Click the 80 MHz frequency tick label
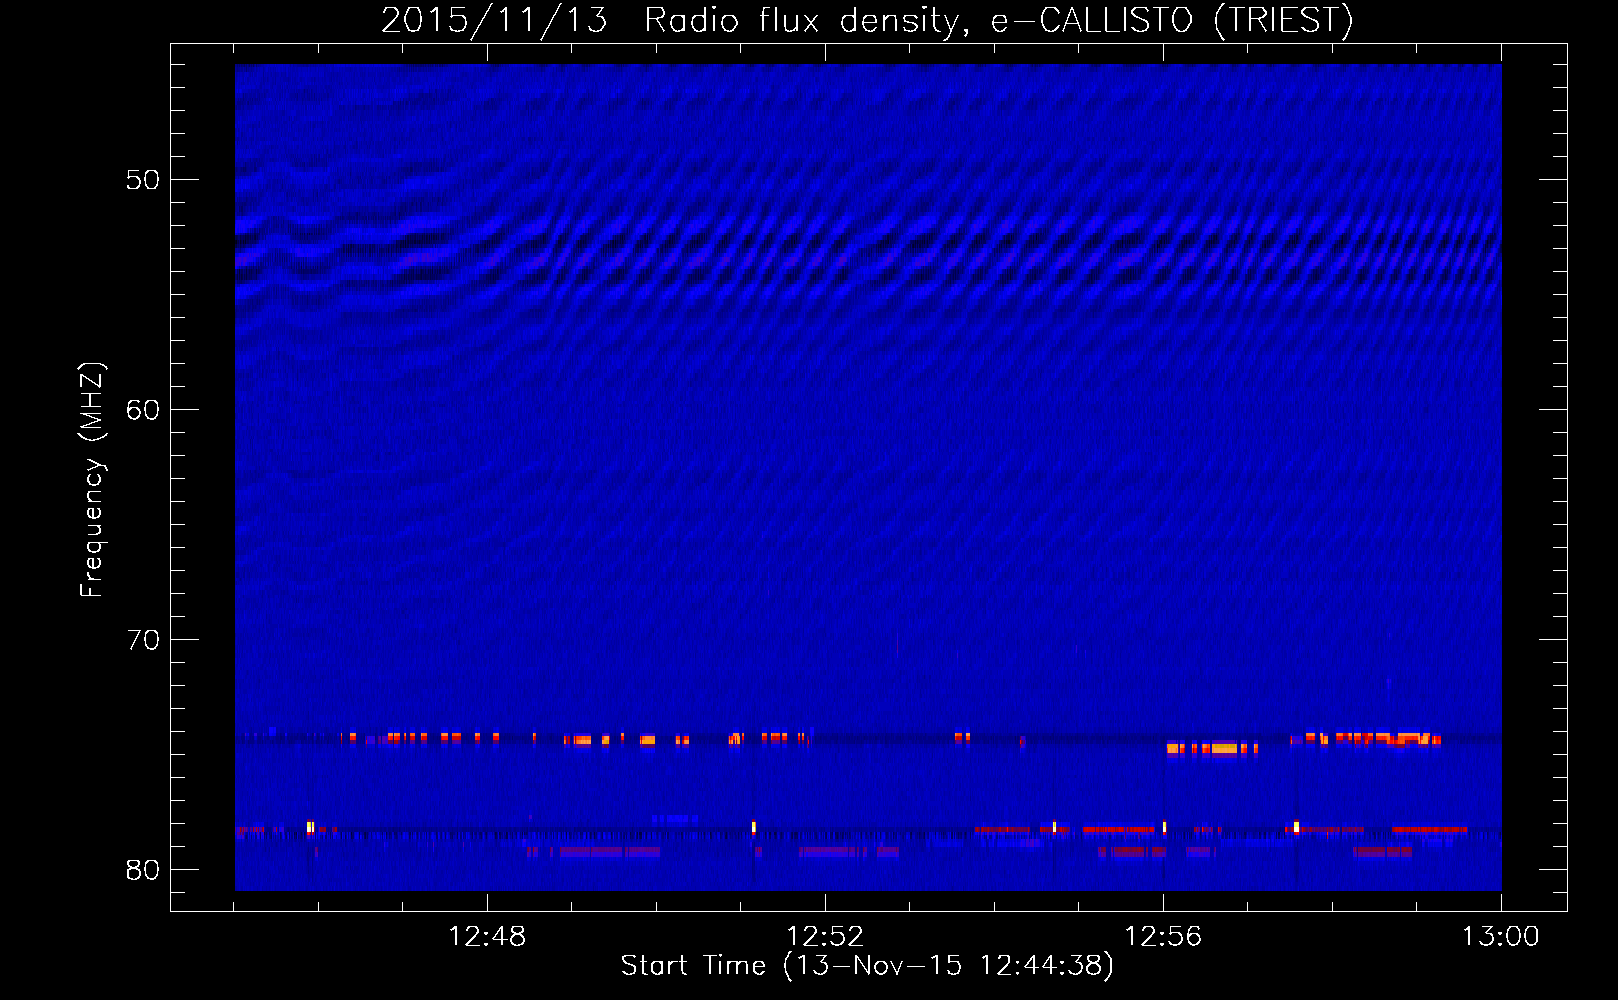Screen dimensions: 1618x1000 click(143, 870)
